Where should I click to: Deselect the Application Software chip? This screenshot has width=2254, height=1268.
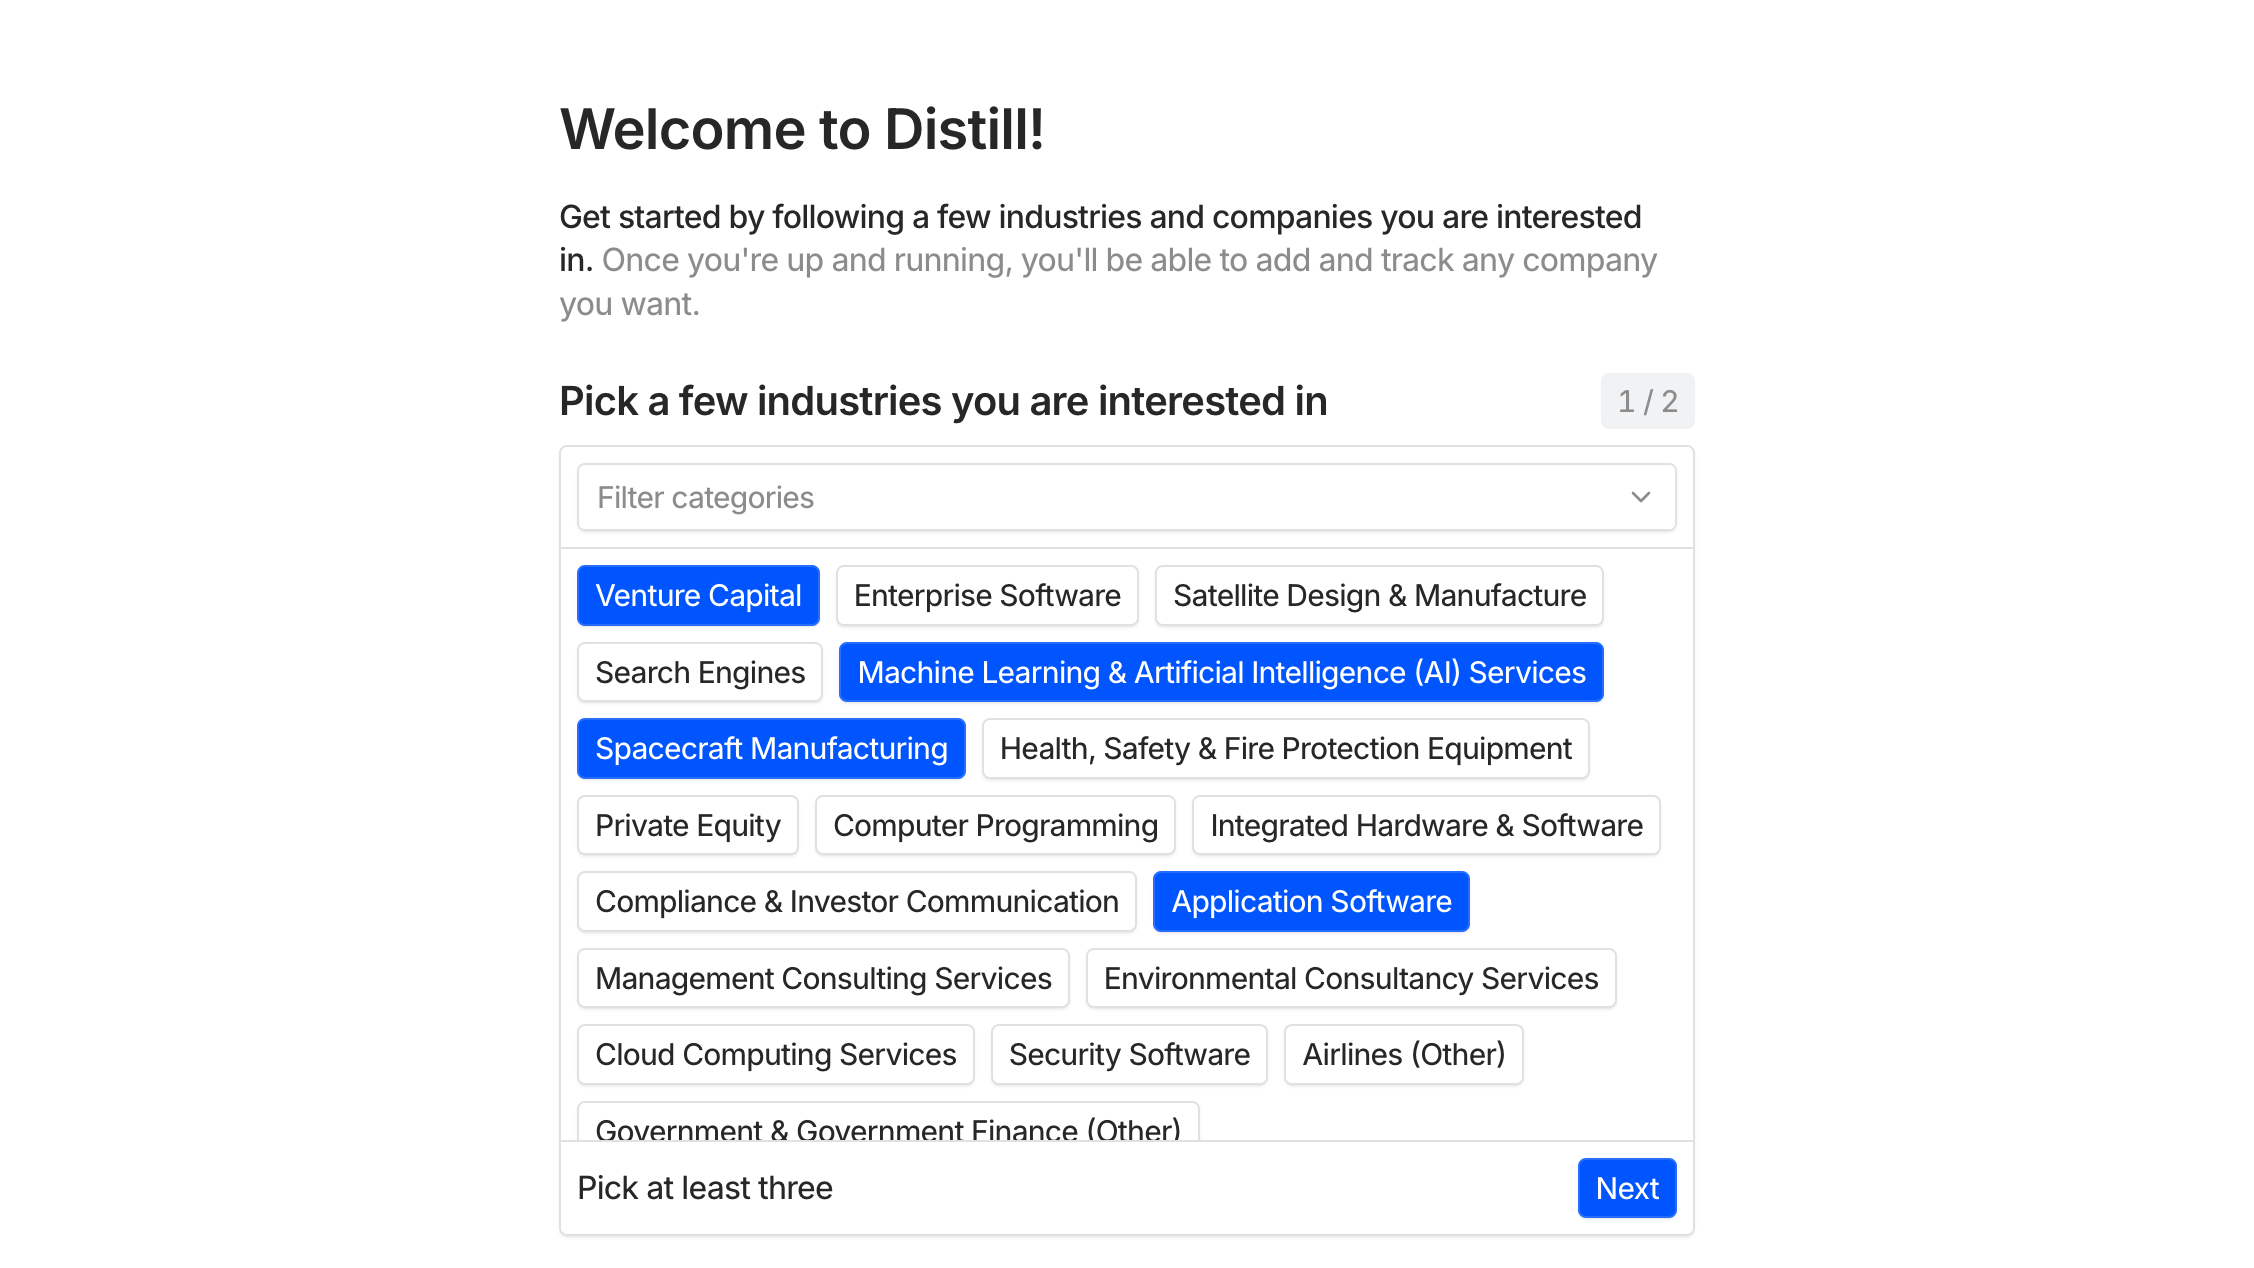click(1311, 901)
